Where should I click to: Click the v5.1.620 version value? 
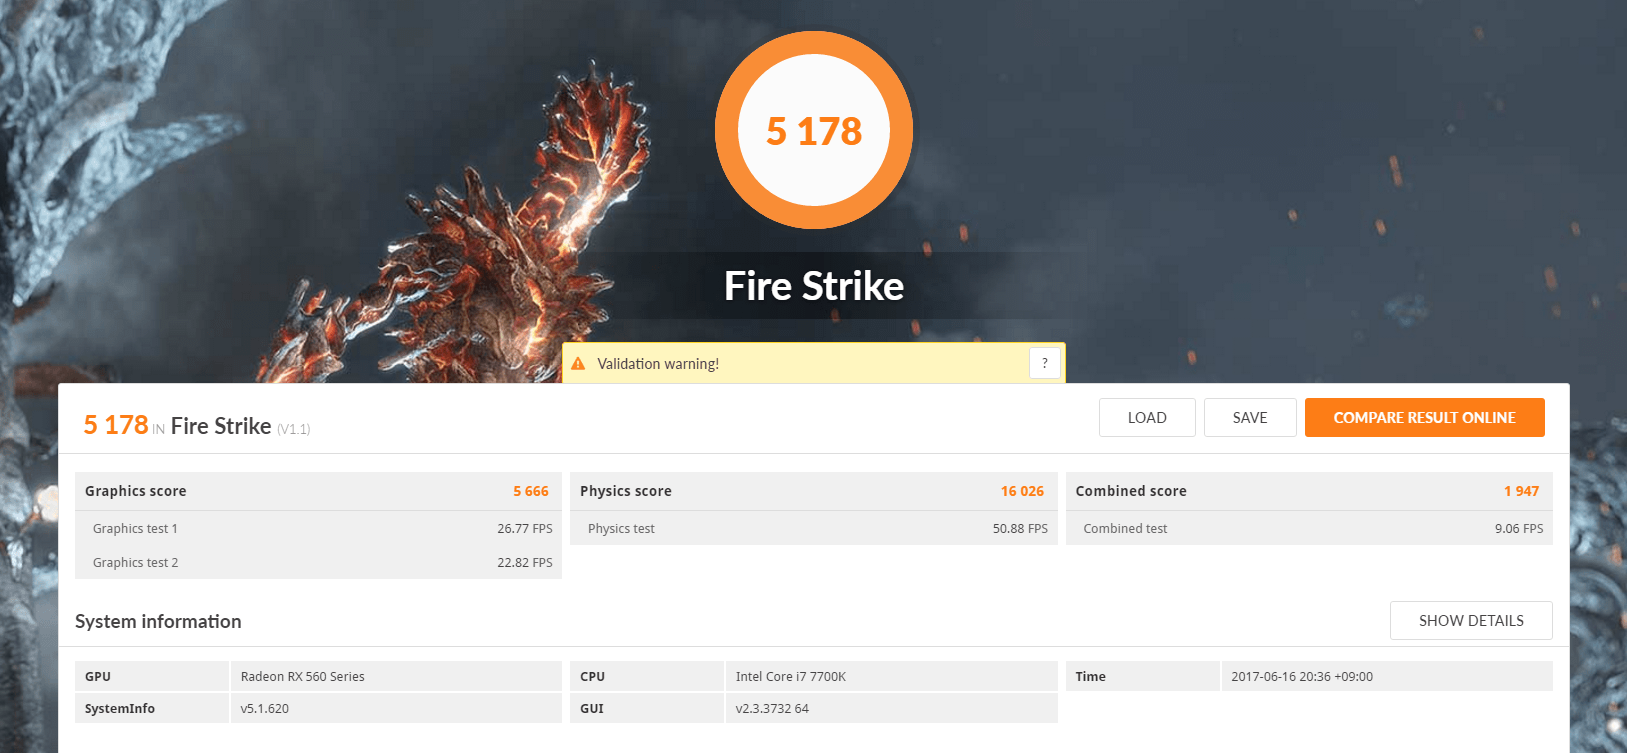[264, 709]
